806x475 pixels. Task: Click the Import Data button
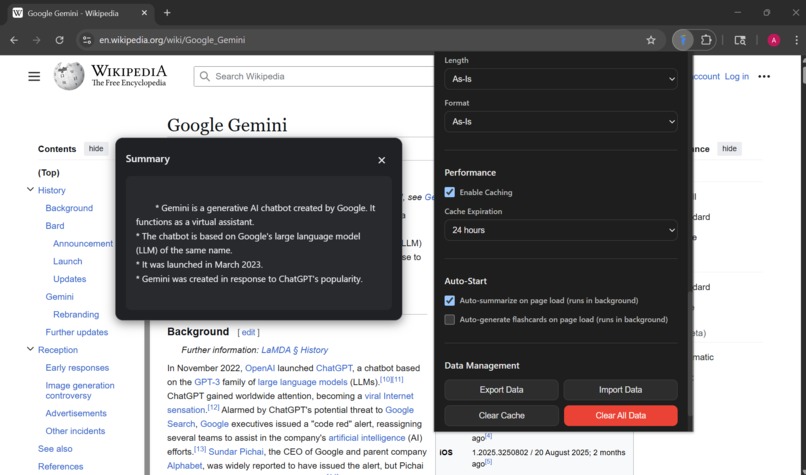tap(620, 390)
